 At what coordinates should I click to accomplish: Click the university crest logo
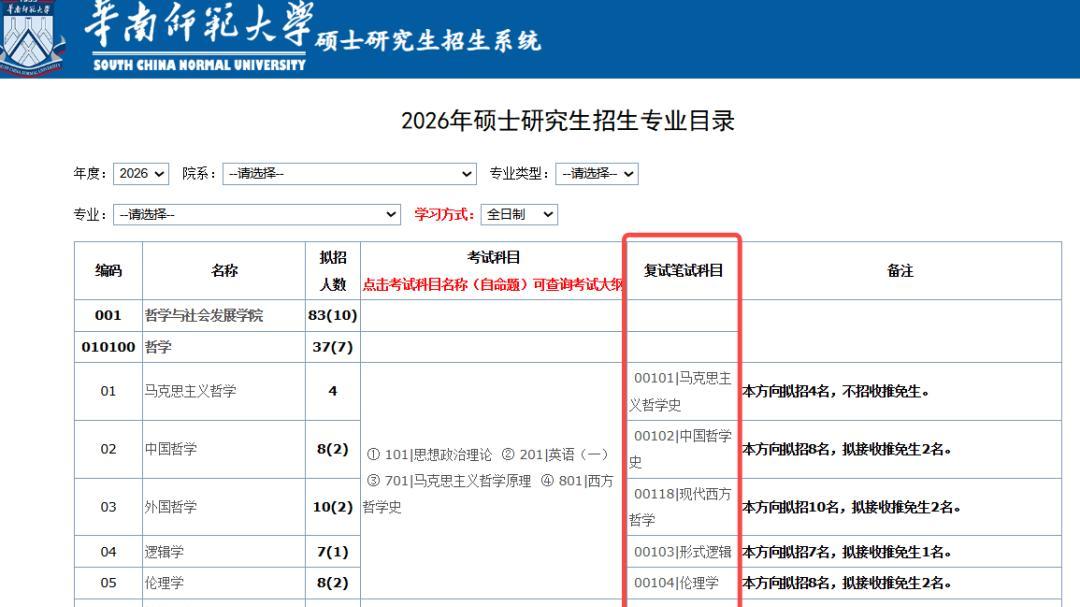(x=32, y=37)
